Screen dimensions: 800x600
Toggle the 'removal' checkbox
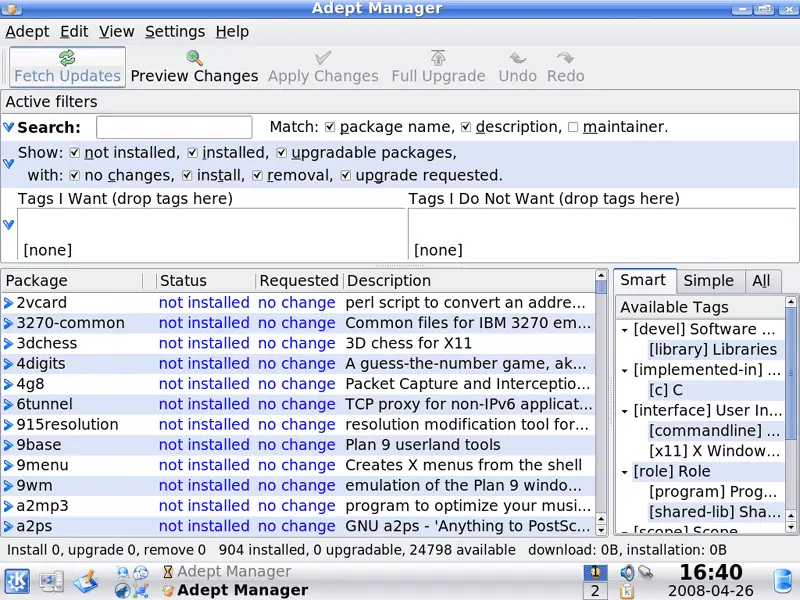coord(257,176)
